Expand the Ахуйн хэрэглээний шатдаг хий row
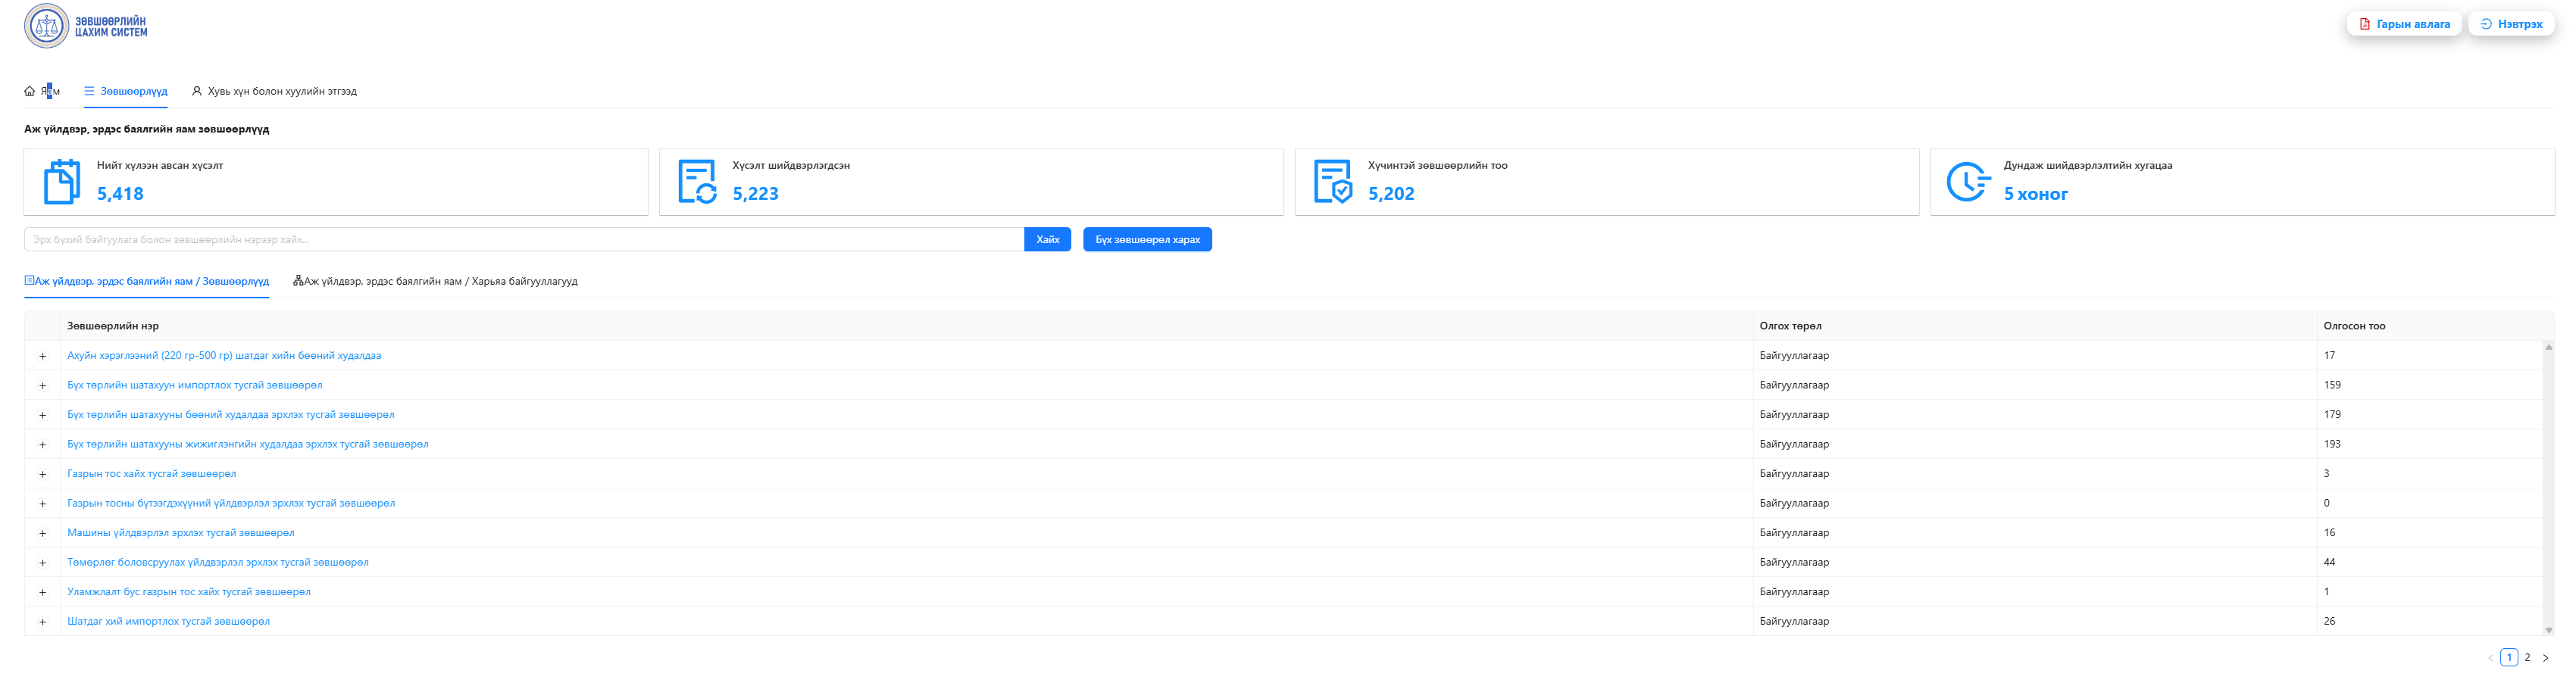This screenshot has width=2576, height=683. (x=43, y=356)
